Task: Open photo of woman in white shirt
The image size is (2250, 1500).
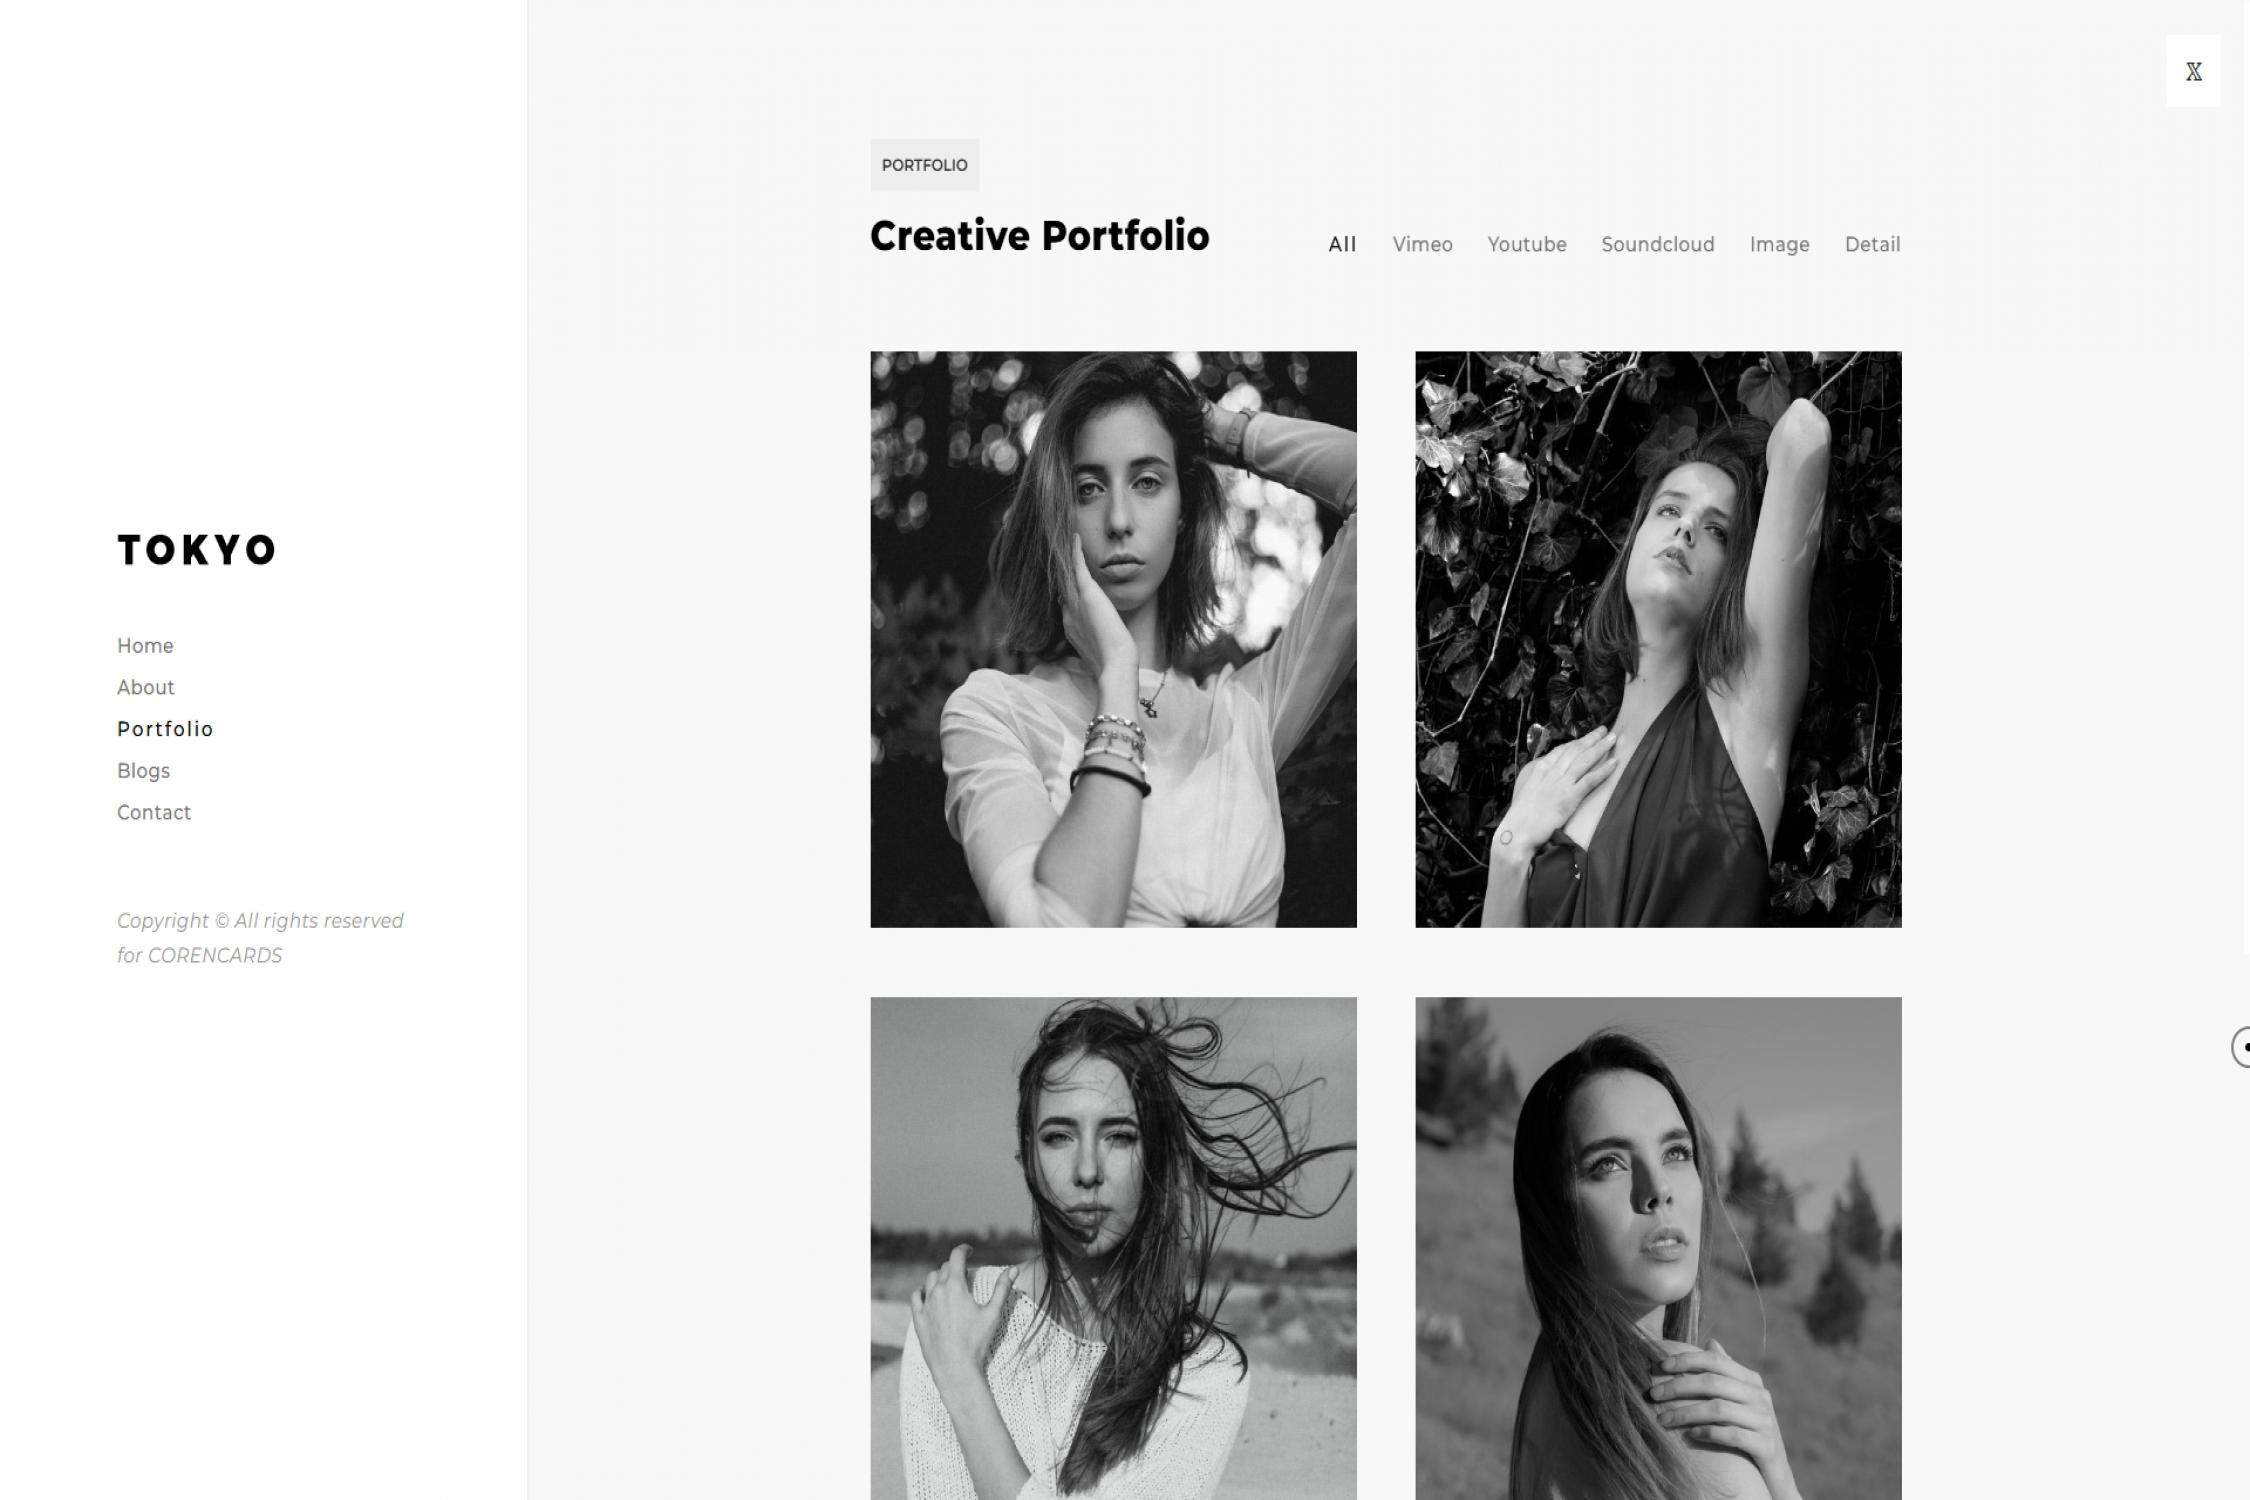Action: pos(1113,640)
